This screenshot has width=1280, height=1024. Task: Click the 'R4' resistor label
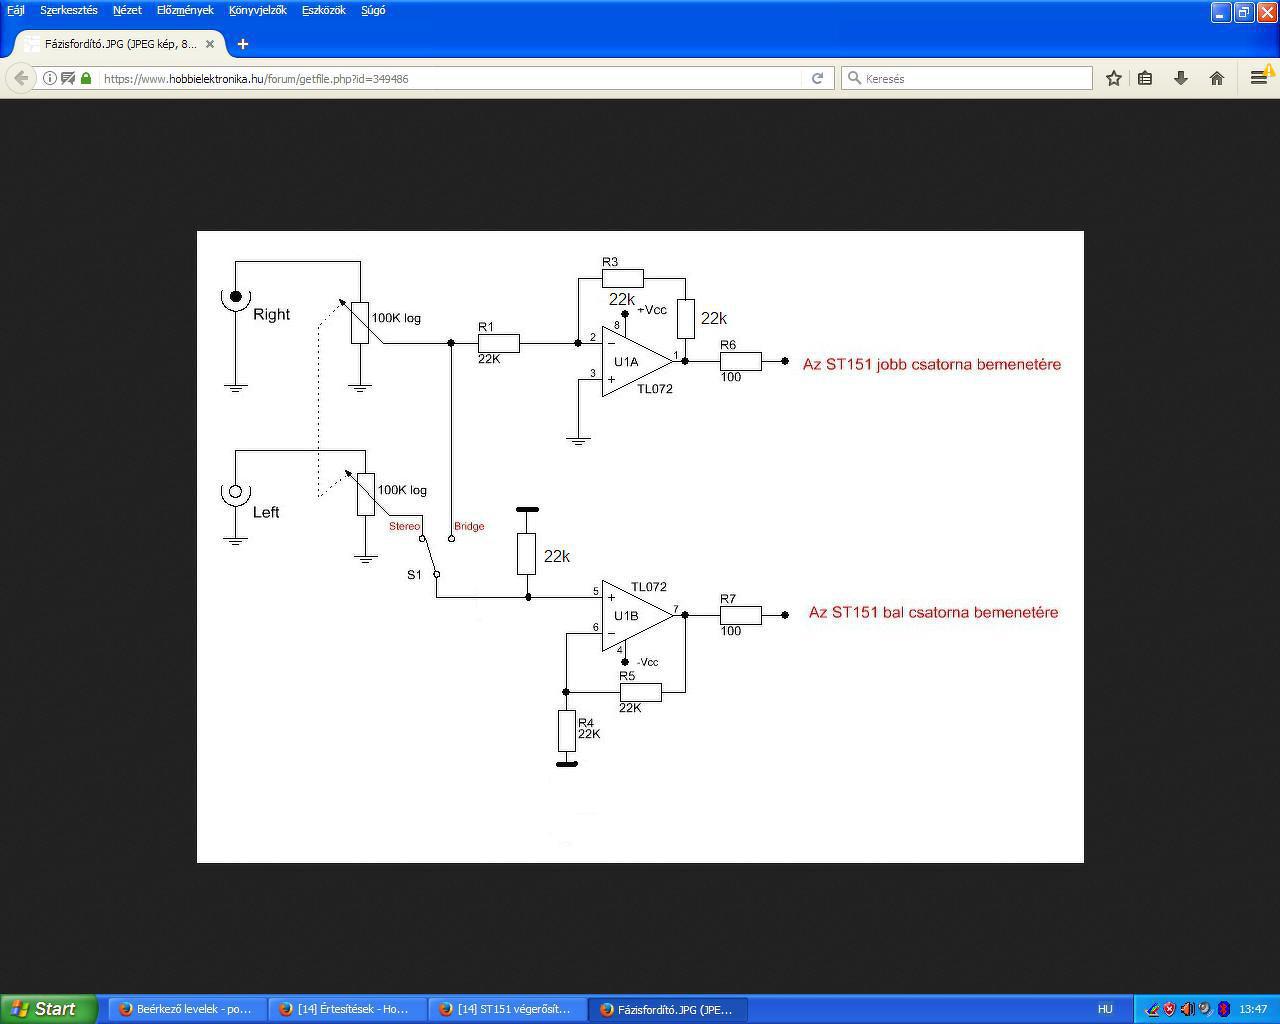click(x=586, y=722)
